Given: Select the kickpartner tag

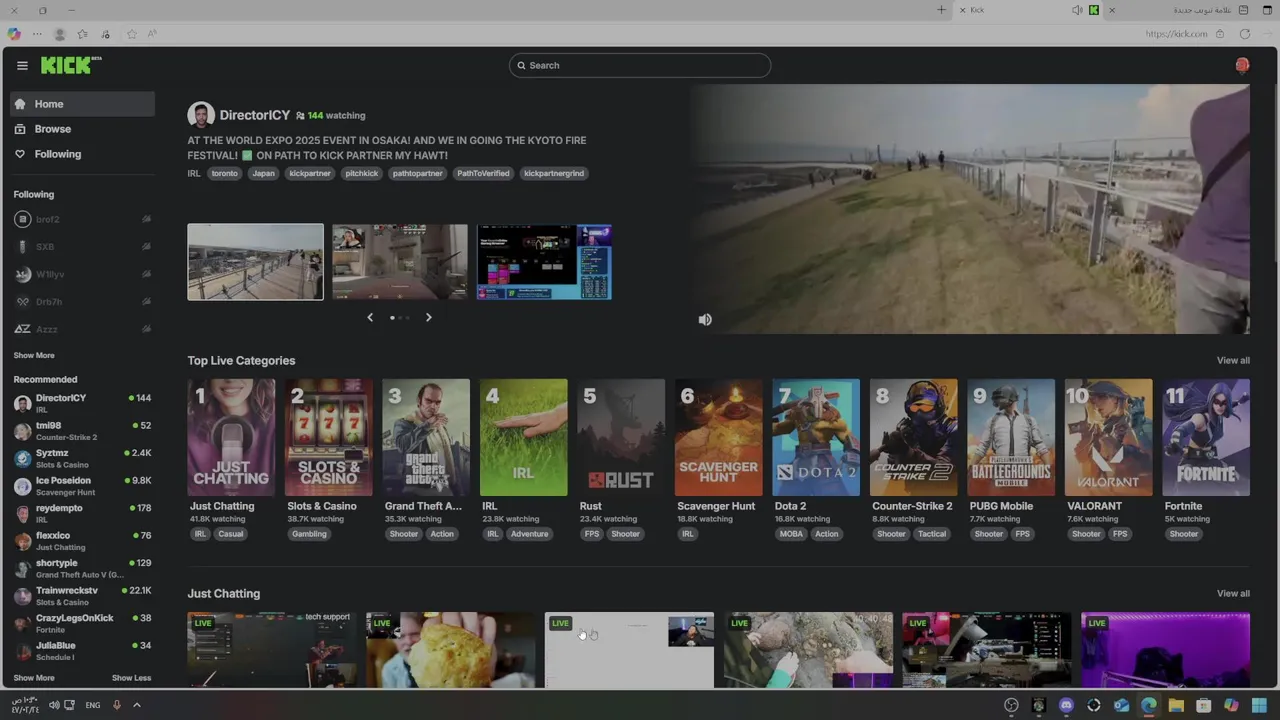Looking at the screenshot, I should click(x=310, y=173).
